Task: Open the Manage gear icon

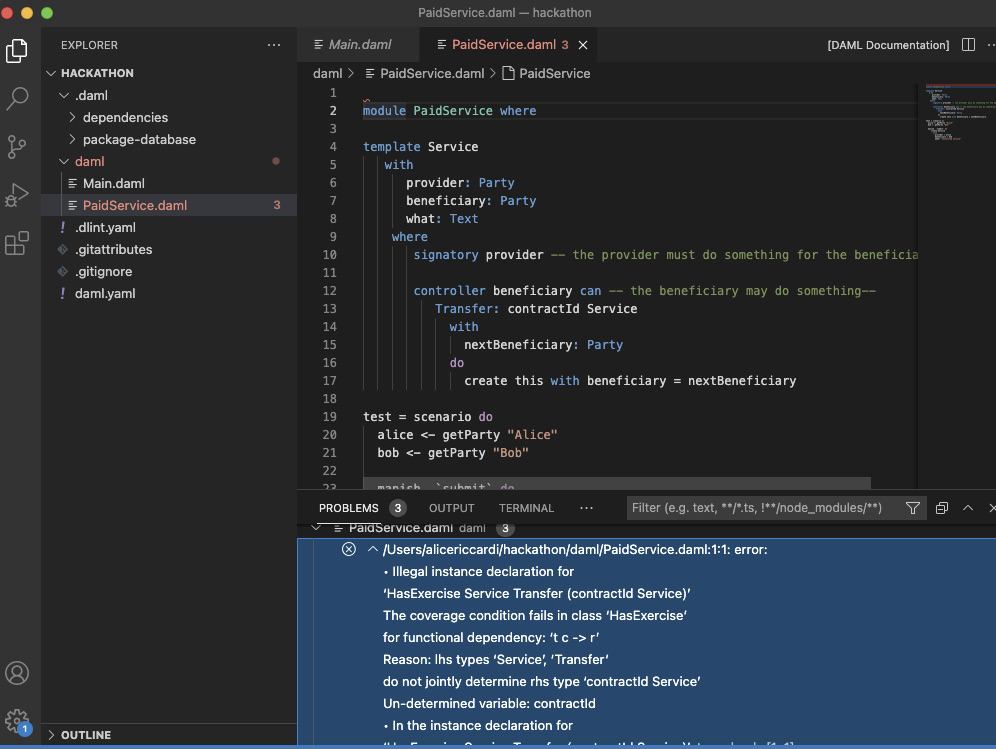Action: tap(17, 720)
